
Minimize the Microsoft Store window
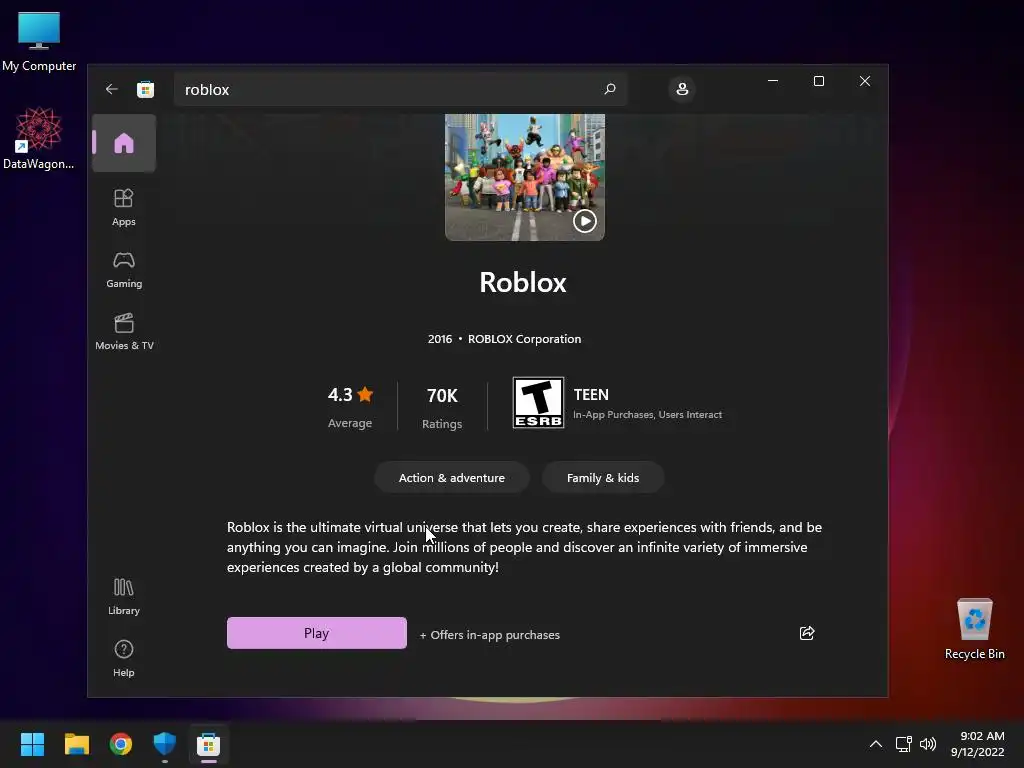tap(773, 81)
